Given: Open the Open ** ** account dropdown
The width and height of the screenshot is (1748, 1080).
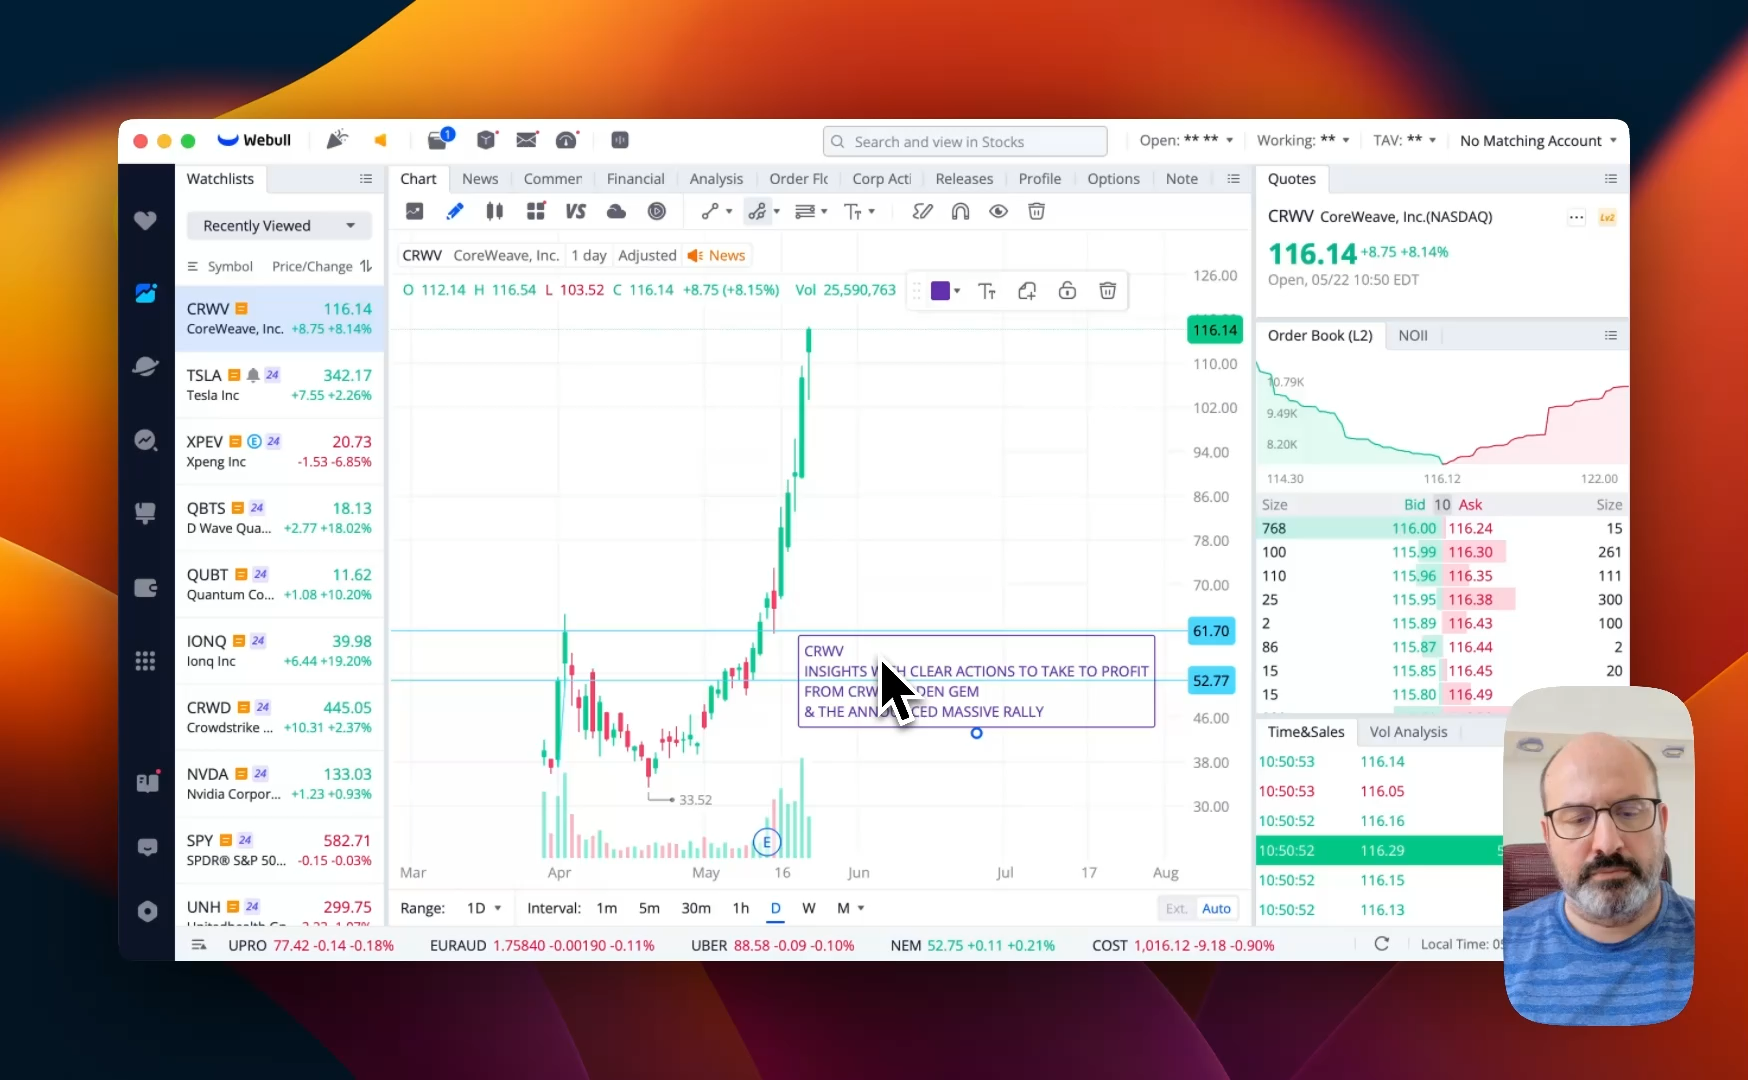Looking at the screenshot, I should [x=1186, y=140].
